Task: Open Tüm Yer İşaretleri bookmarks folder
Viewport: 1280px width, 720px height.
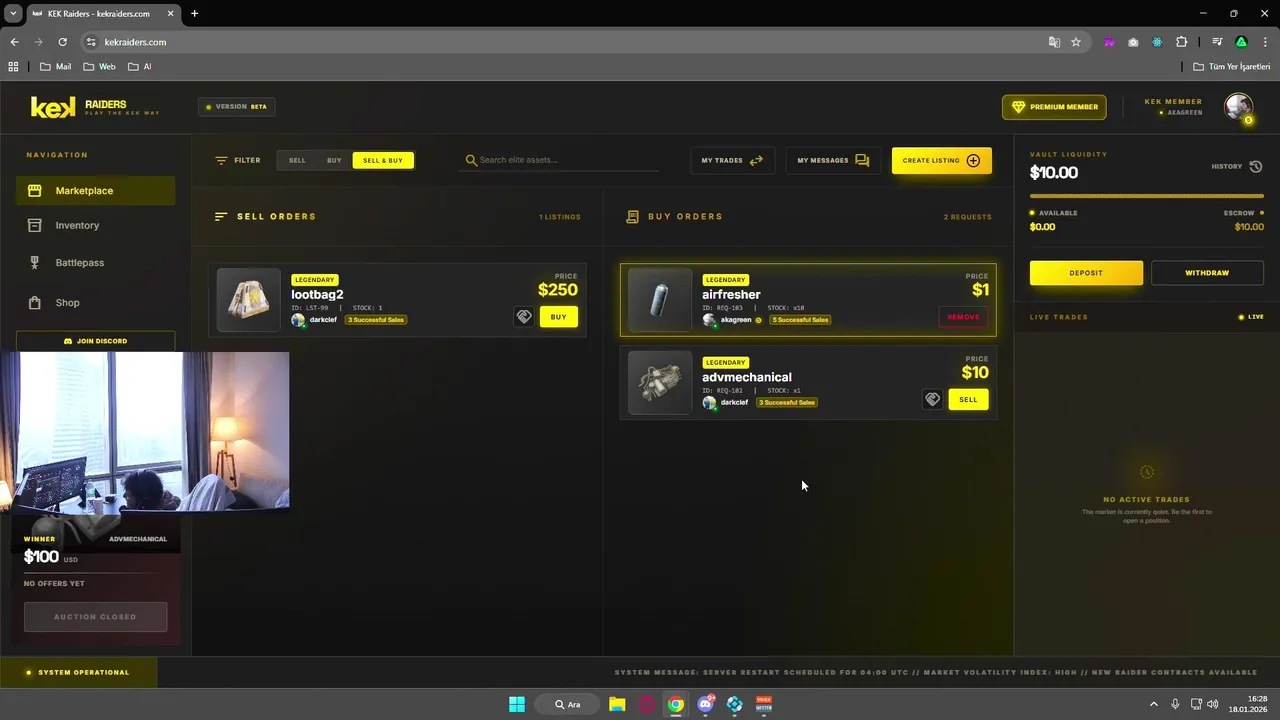Action: click(1231, 67)
